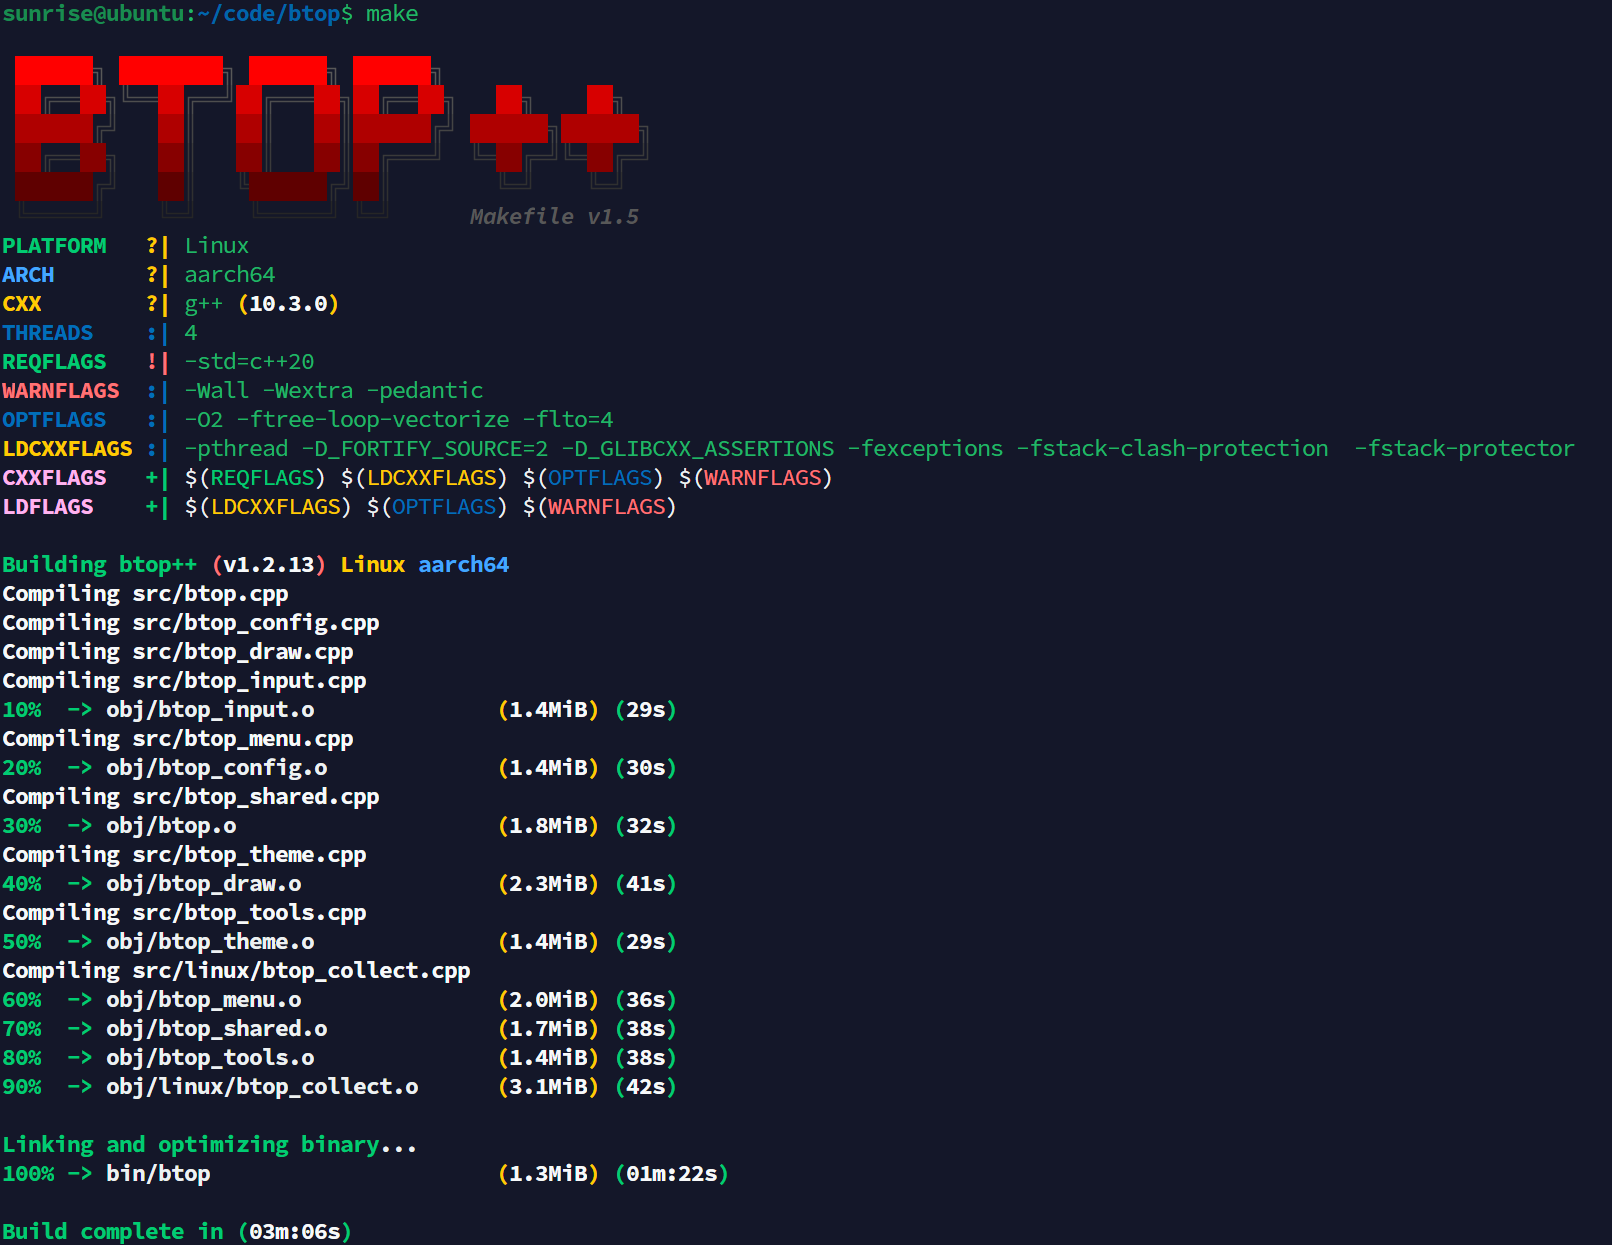Select the -fstack-protector flag text
Viewport: 1612px width, 1245px height.
(1463, 449)
